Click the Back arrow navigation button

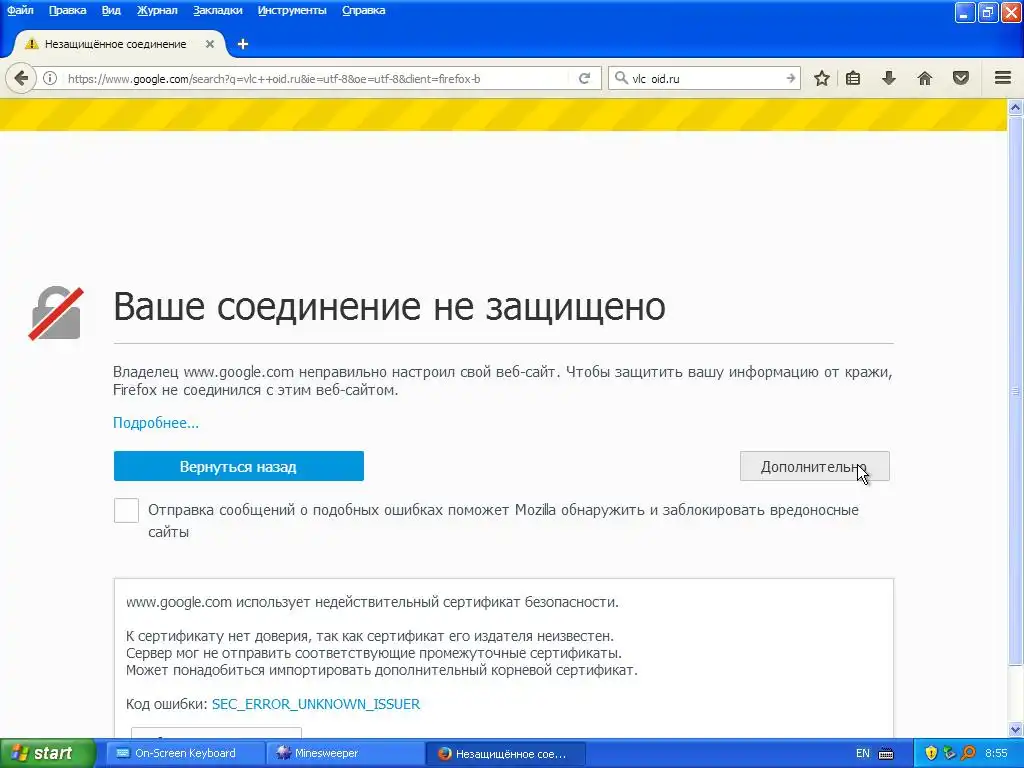point(21,78)
